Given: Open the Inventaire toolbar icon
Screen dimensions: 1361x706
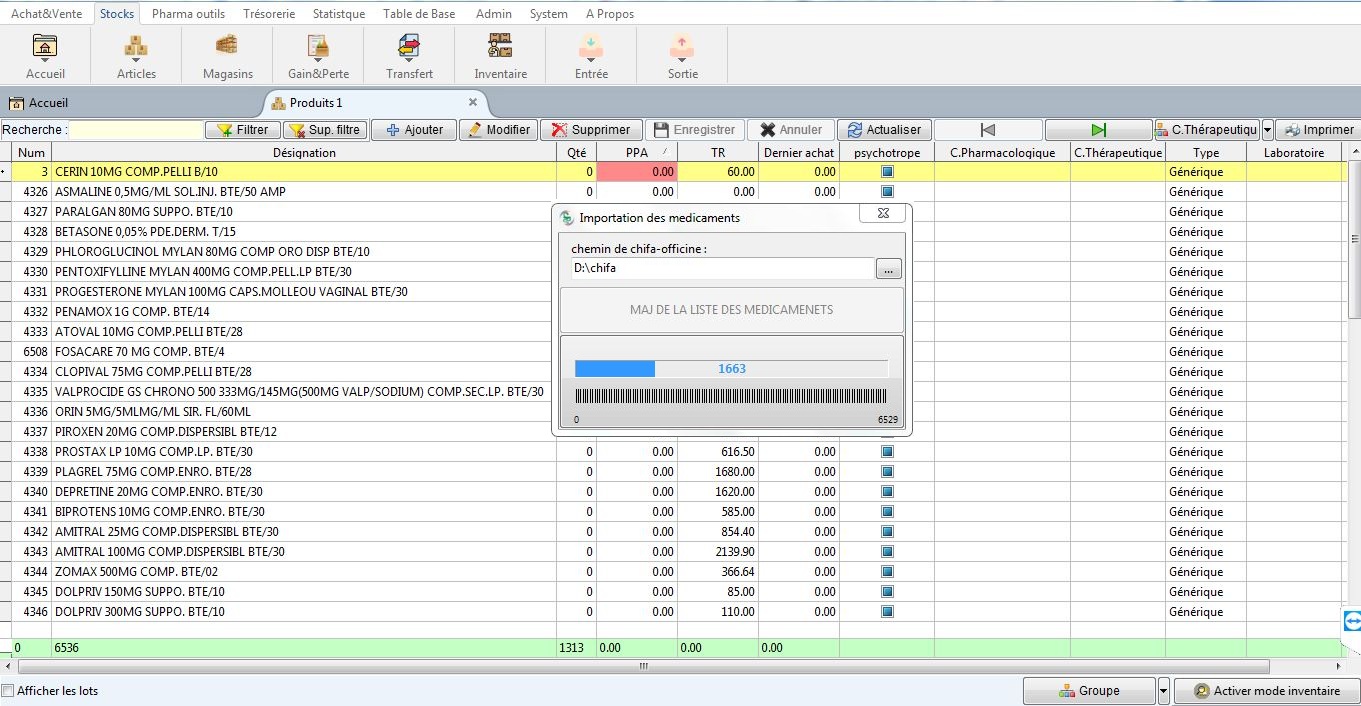Looking at the screenshot, I should point(500,55).
